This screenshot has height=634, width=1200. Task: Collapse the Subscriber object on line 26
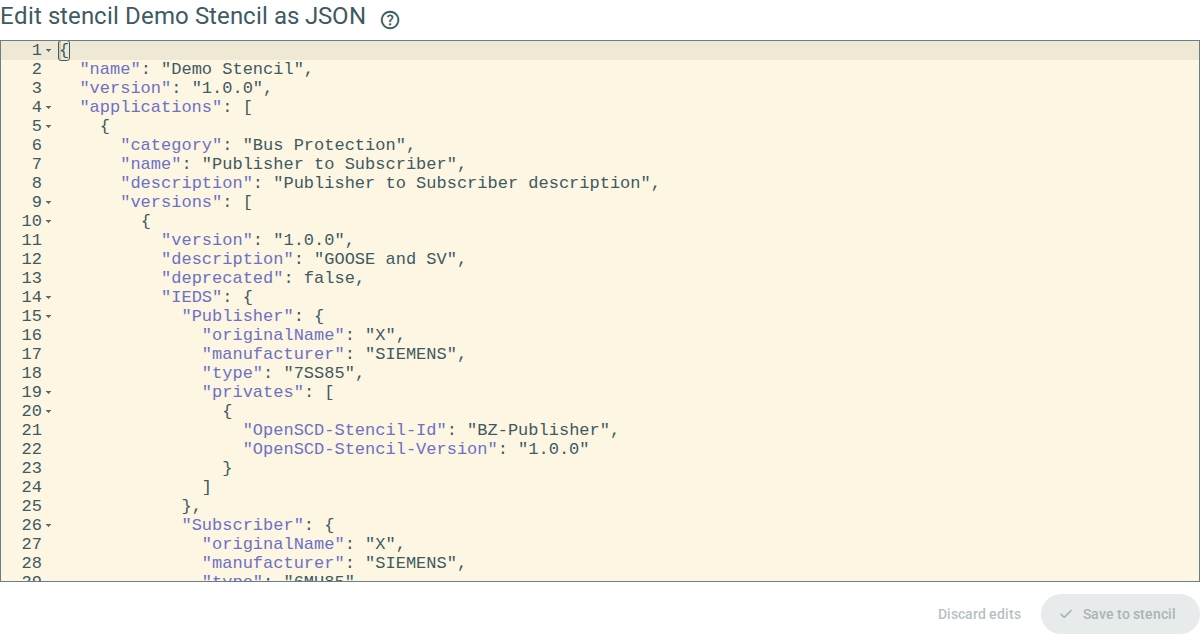pos(48,525)
